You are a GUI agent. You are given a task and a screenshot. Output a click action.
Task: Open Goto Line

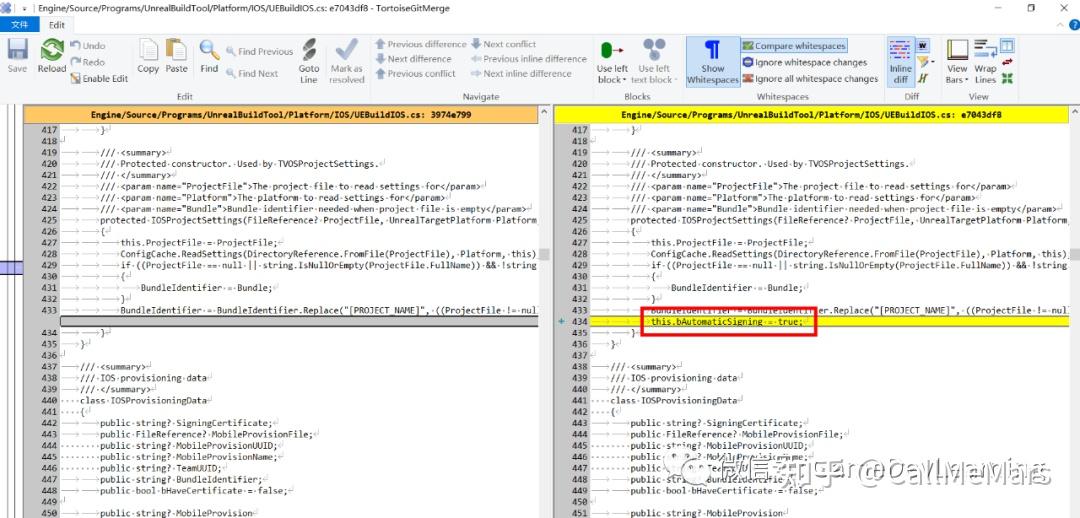pos(309,61)
